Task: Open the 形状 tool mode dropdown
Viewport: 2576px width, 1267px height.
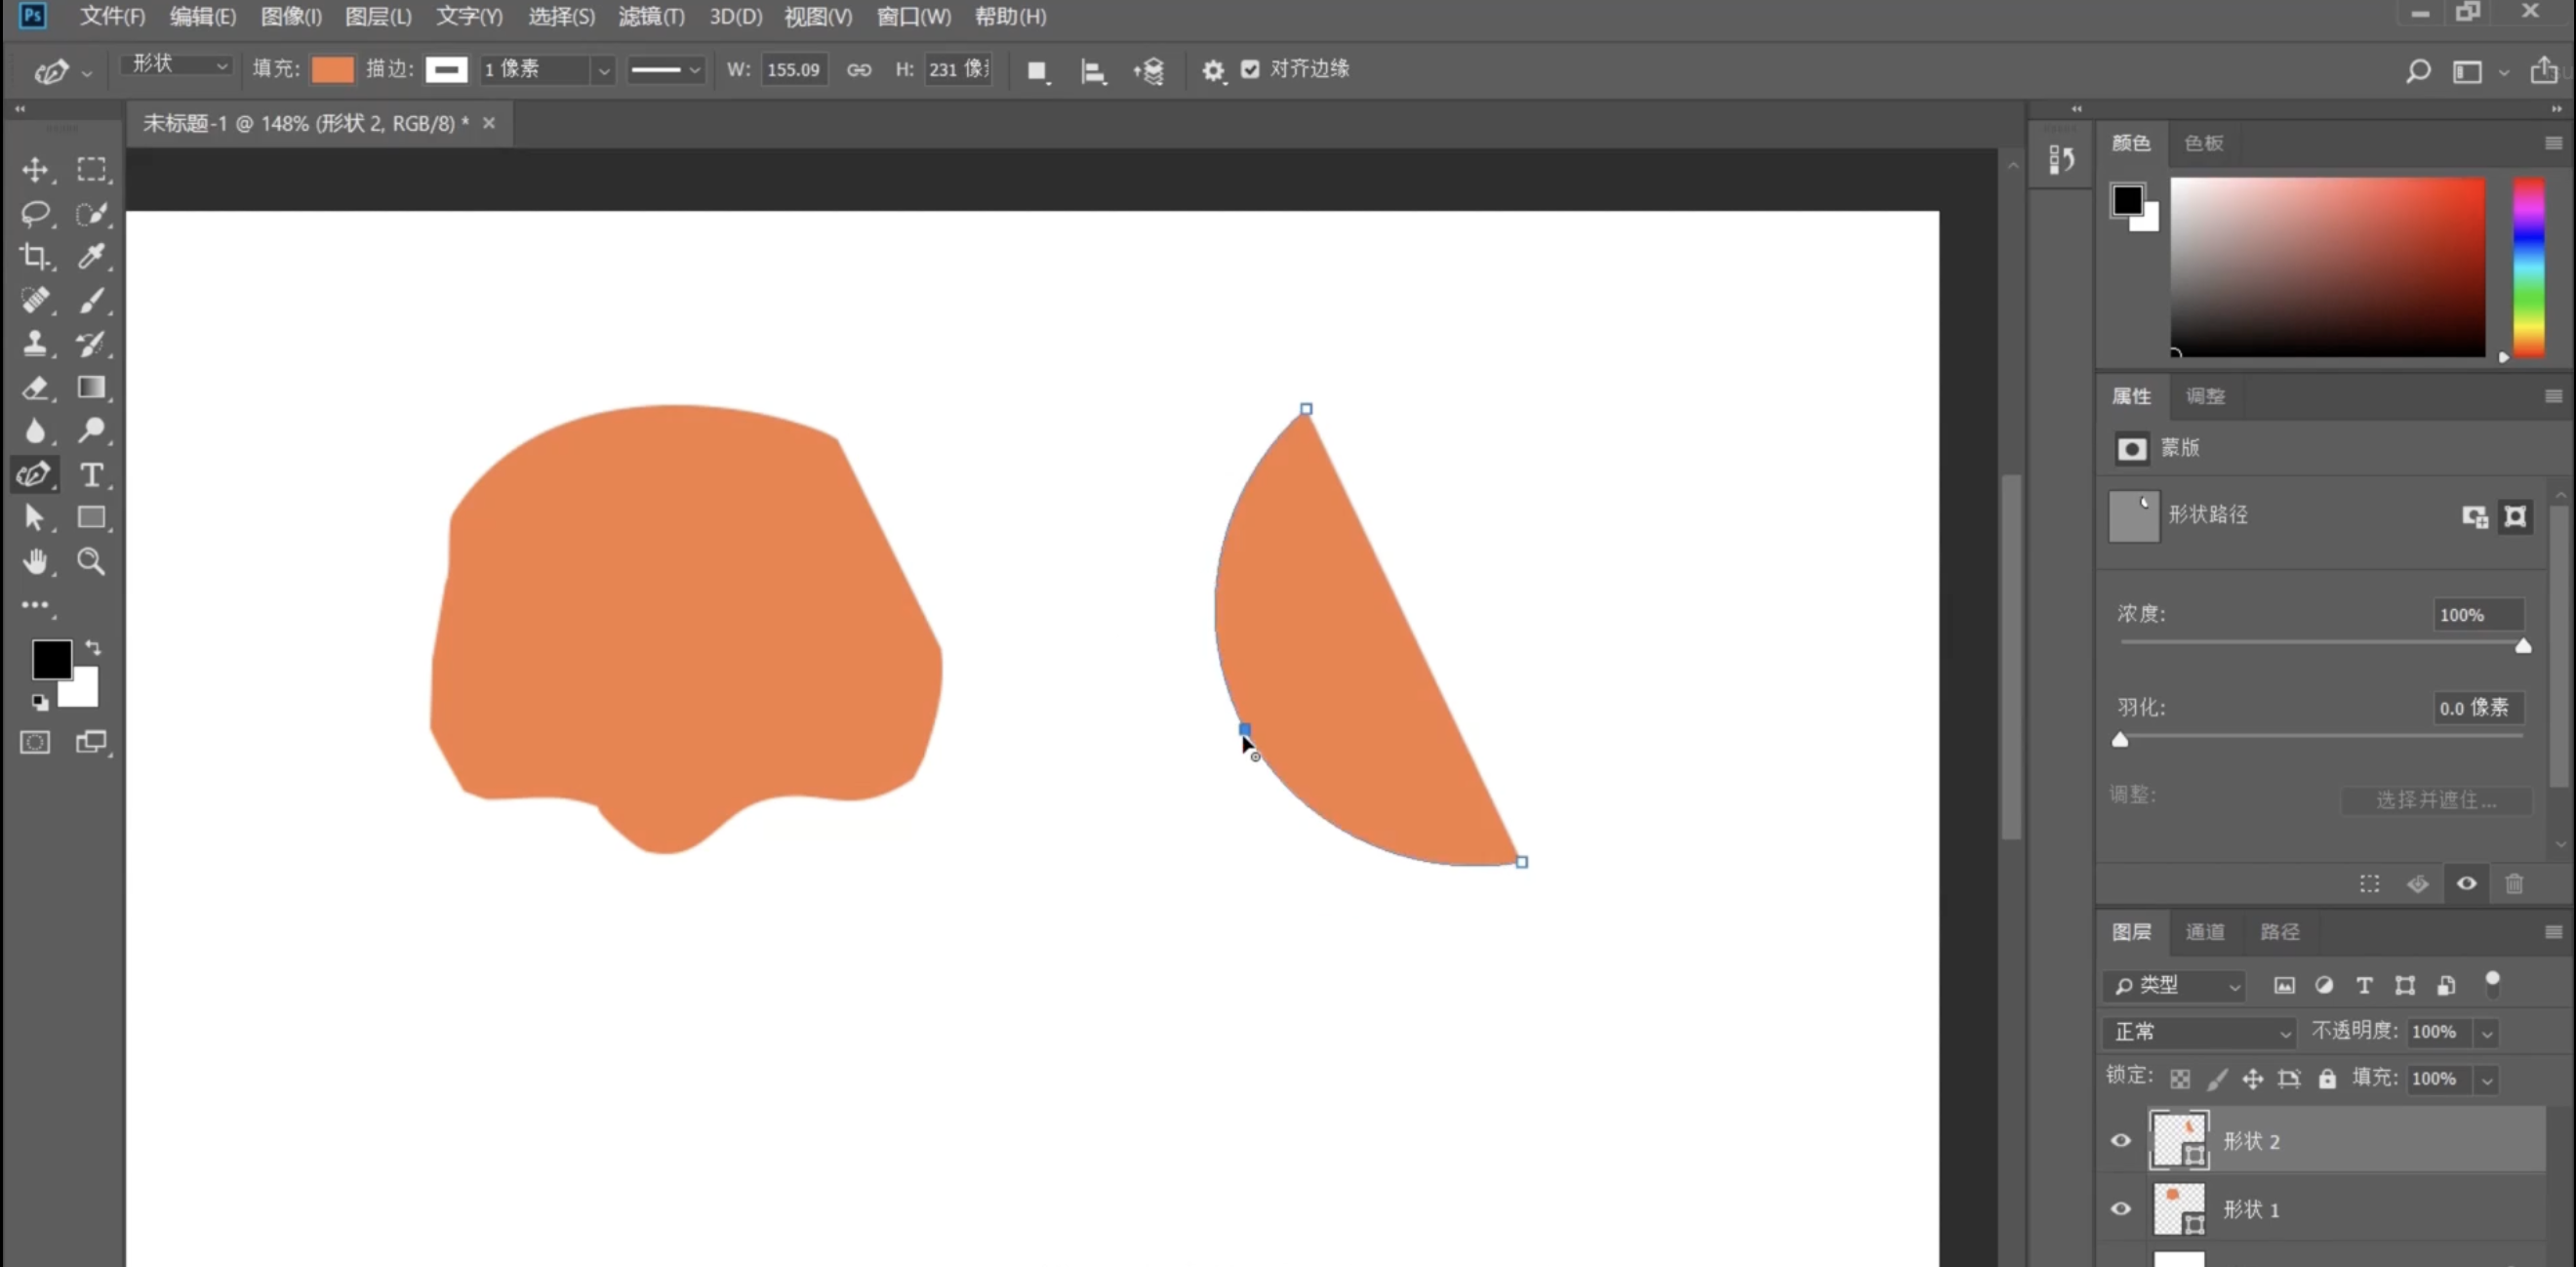Action: (178, 64)
